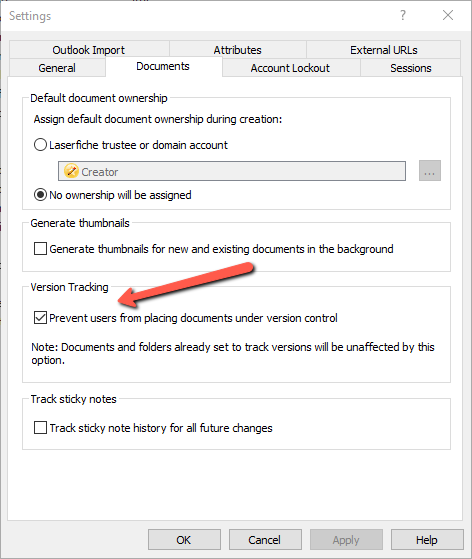Uncheck Prevent users from placing documents under version control
This screenshot has height=559, width=472.
click(40, 317)
